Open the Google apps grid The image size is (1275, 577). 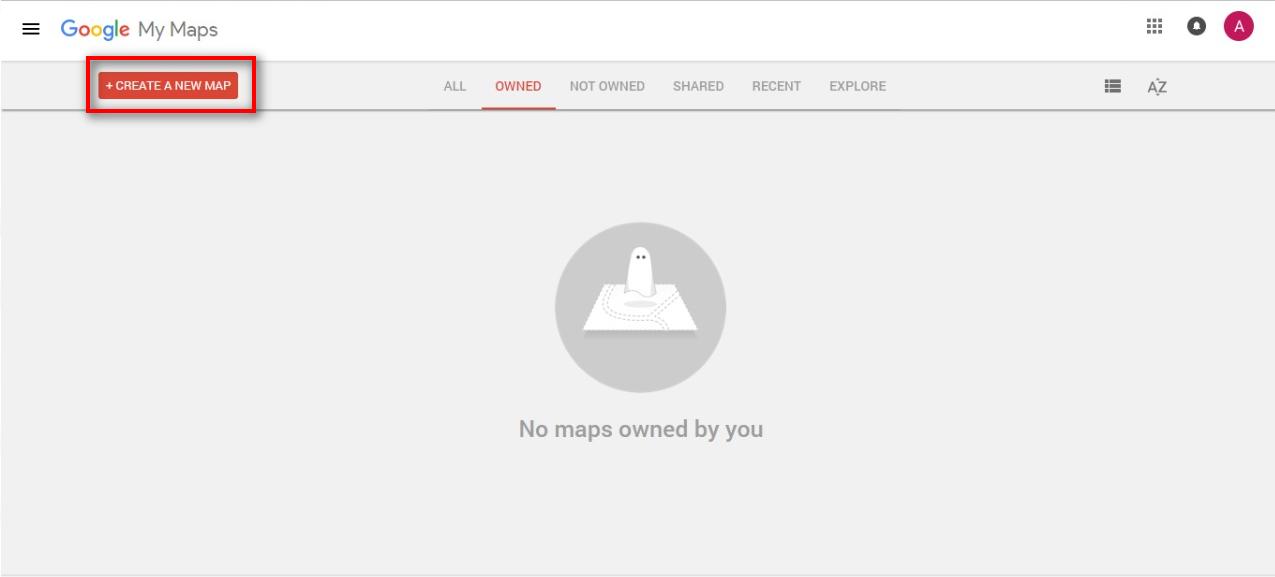1154,28
